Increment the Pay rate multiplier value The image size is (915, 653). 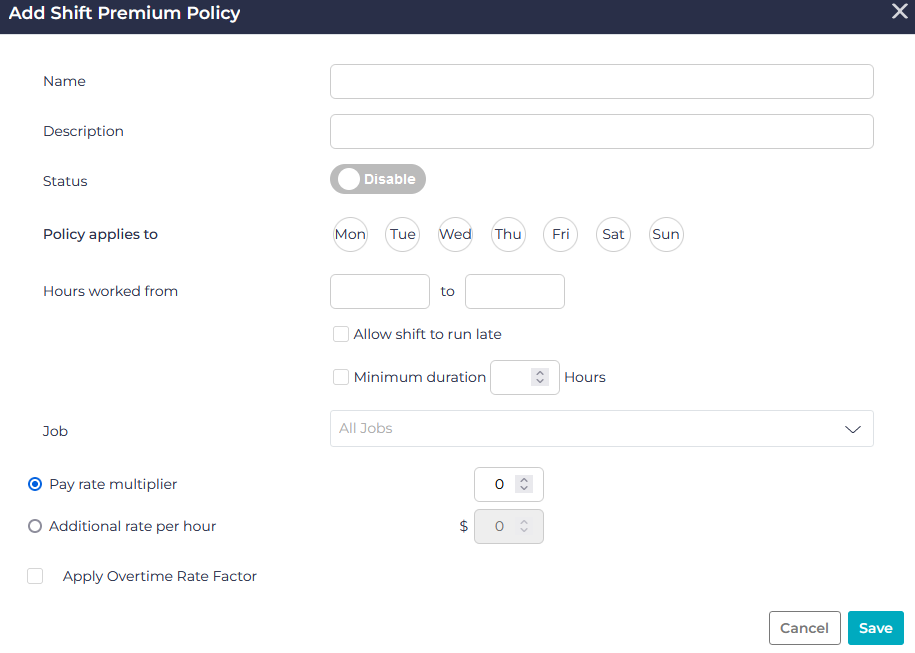point(524,479)
